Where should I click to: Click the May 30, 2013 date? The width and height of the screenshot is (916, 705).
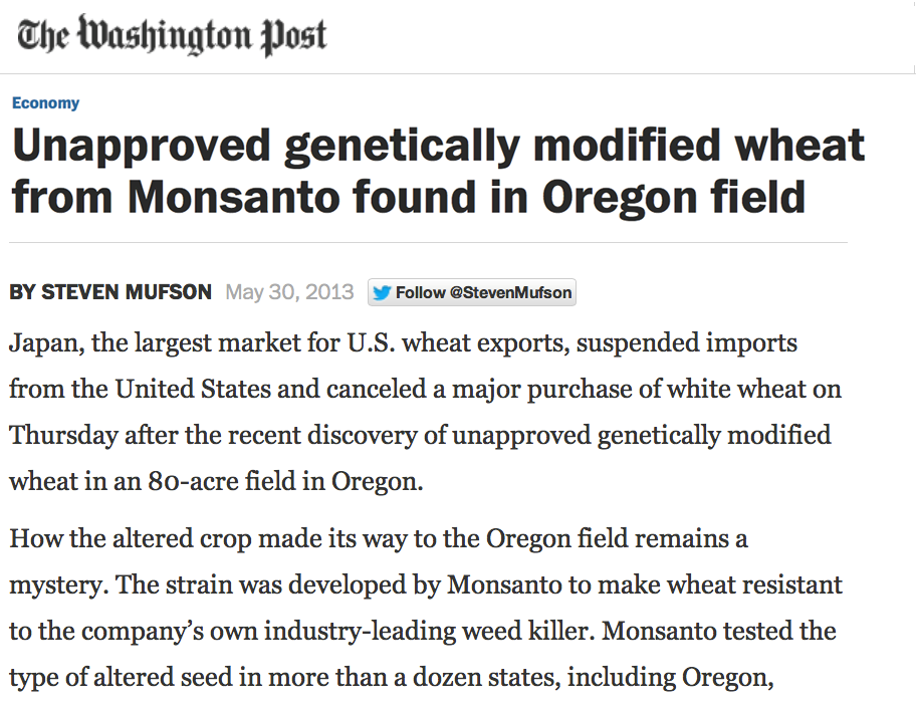click(290, 293)
